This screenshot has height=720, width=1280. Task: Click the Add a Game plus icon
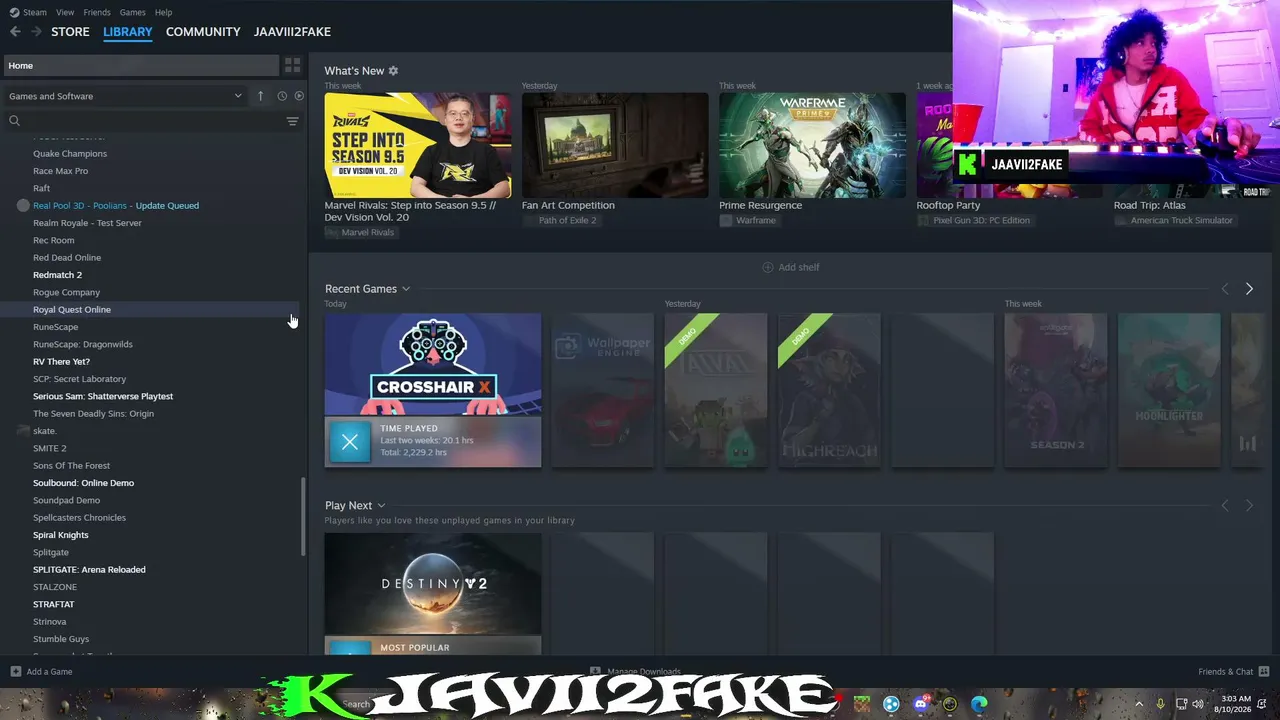[x=15, y=671]
